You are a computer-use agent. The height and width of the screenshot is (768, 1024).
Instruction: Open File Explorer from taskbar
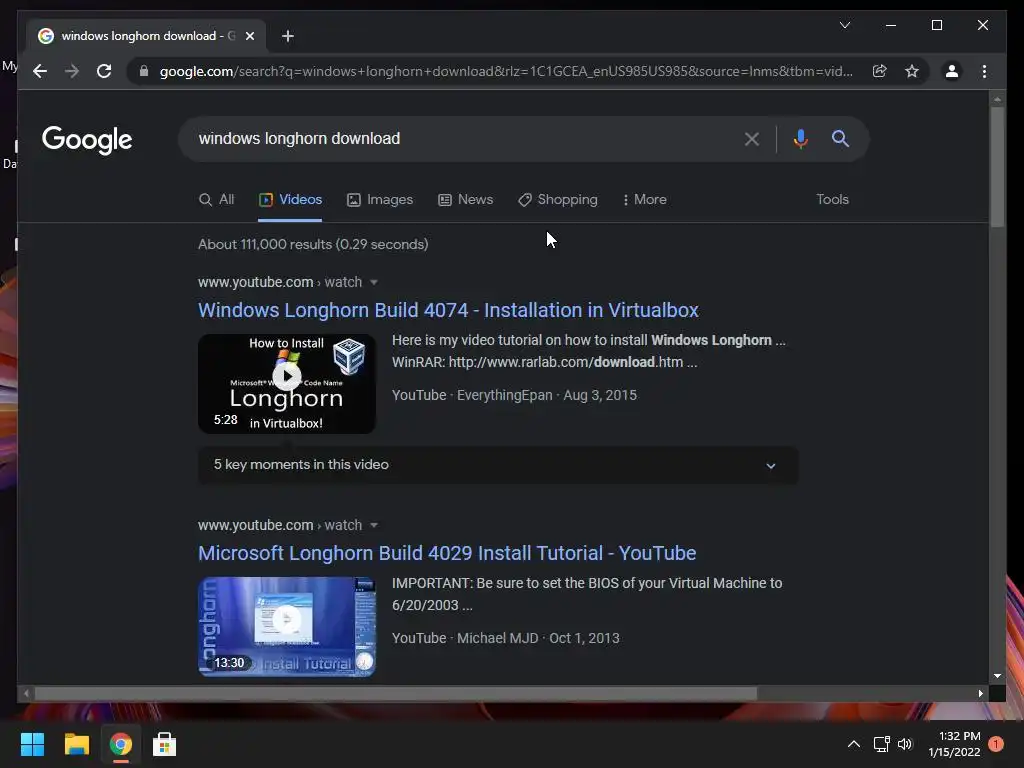[76, 744]
